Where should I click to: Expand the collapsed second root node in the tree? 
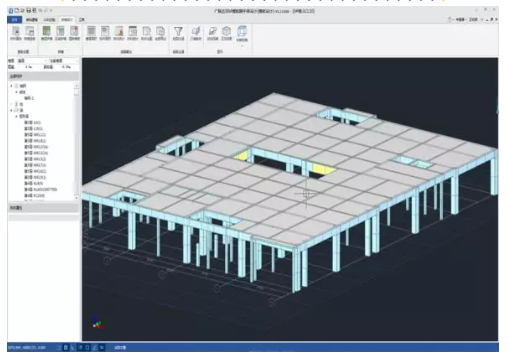click(x=11, y=104)
